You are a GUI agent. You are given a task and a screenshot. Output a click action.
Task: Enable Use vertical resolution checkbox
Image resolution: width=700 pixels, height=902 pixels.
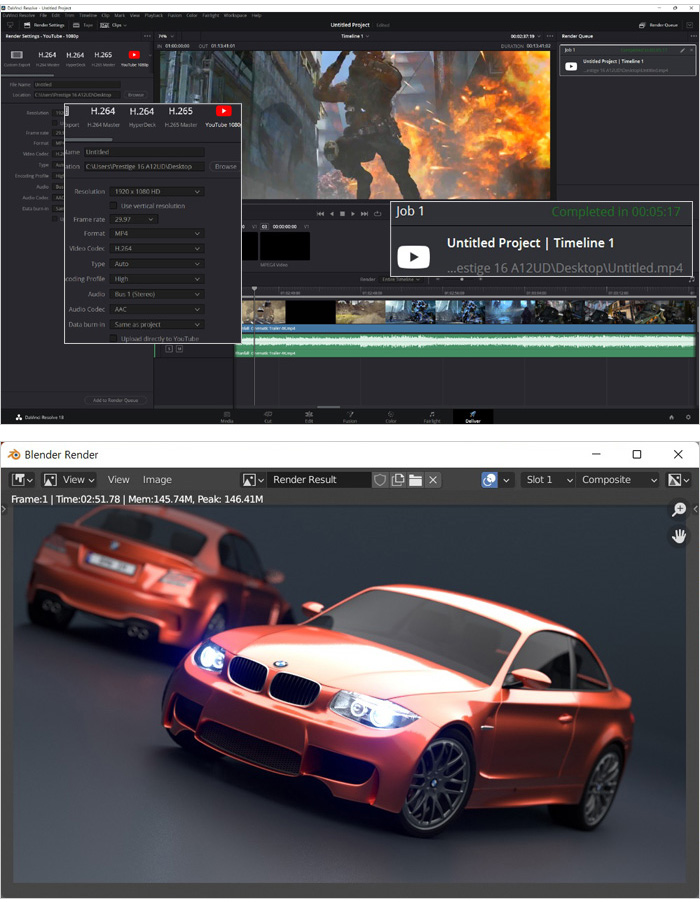pos(113,205)
